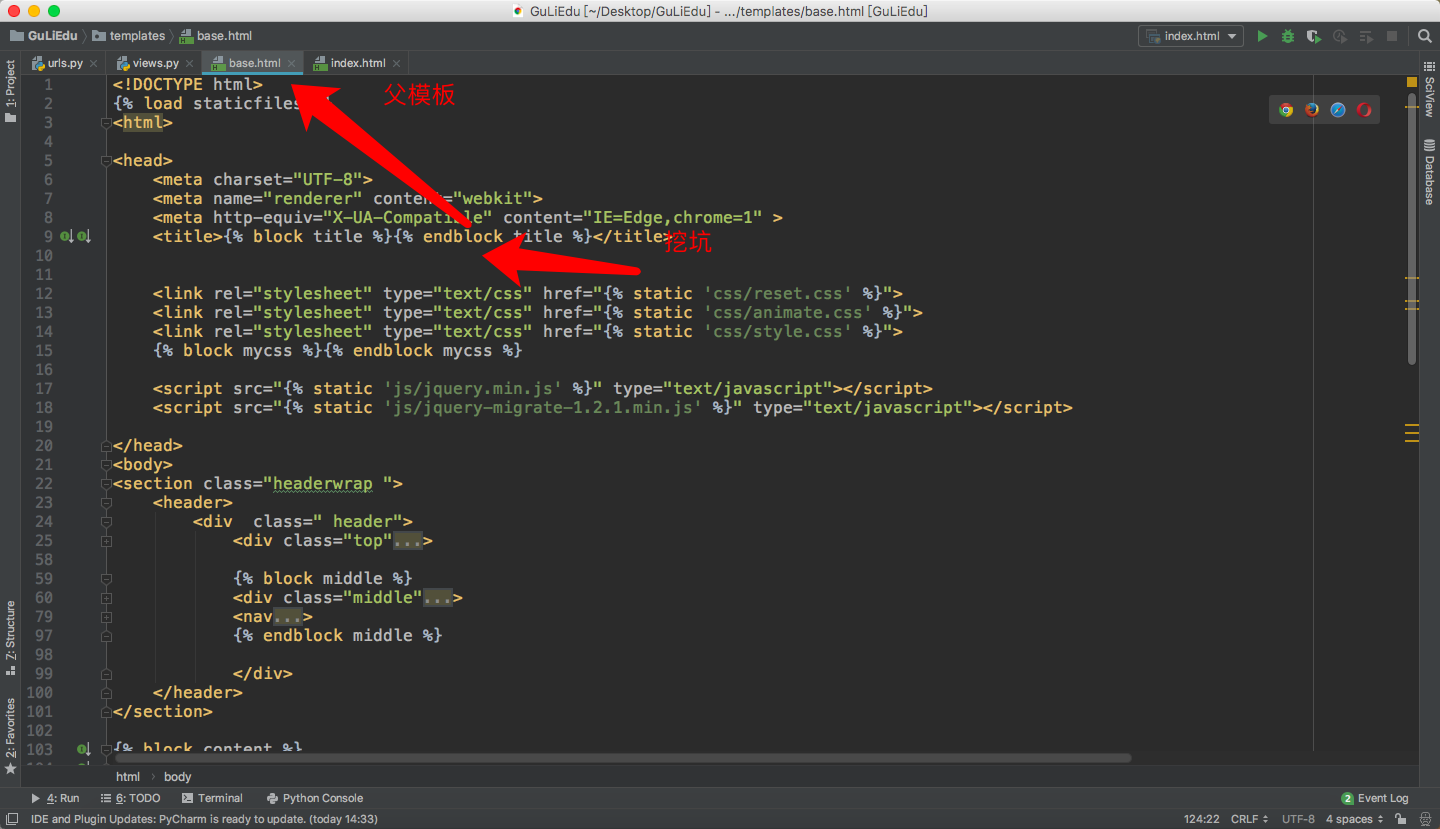The width and height of the screenshot is (1440, 829).
Task: Click the green Event Log notification badge
Action: [1347, 798]
